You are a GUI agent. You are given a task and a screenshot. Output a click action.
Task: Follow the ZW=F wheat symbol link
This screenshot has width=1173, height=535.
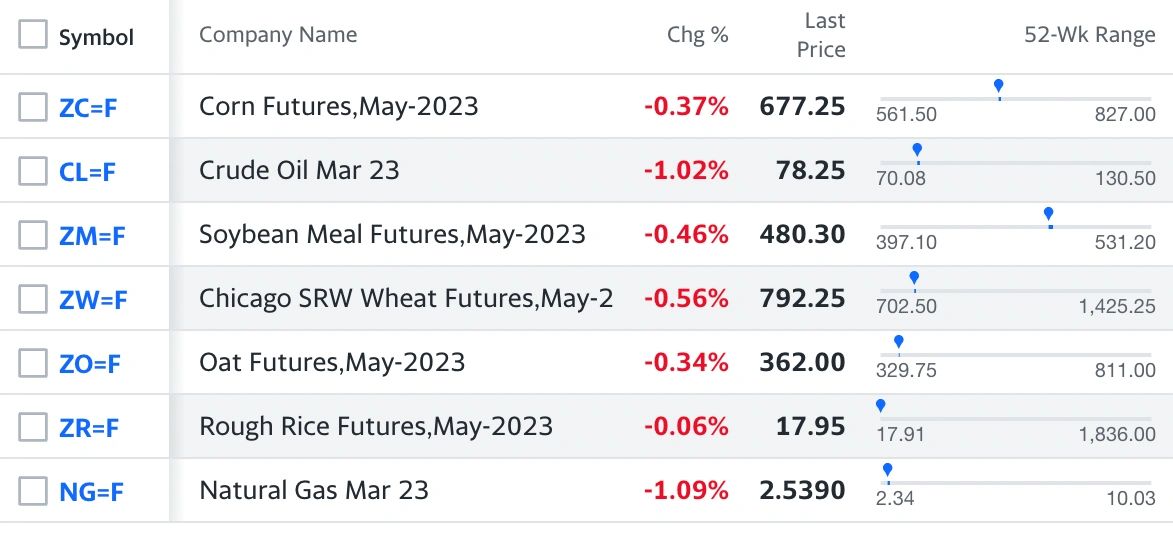coord(94,301)
